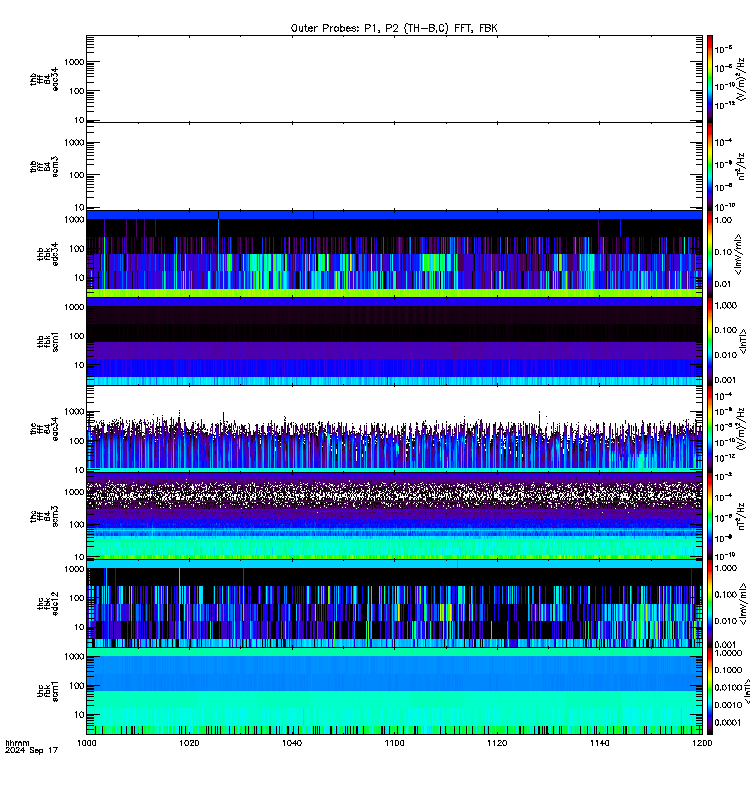
Task: Click inside the thc fff scm3 spectrogram
Action: point(394,516)
